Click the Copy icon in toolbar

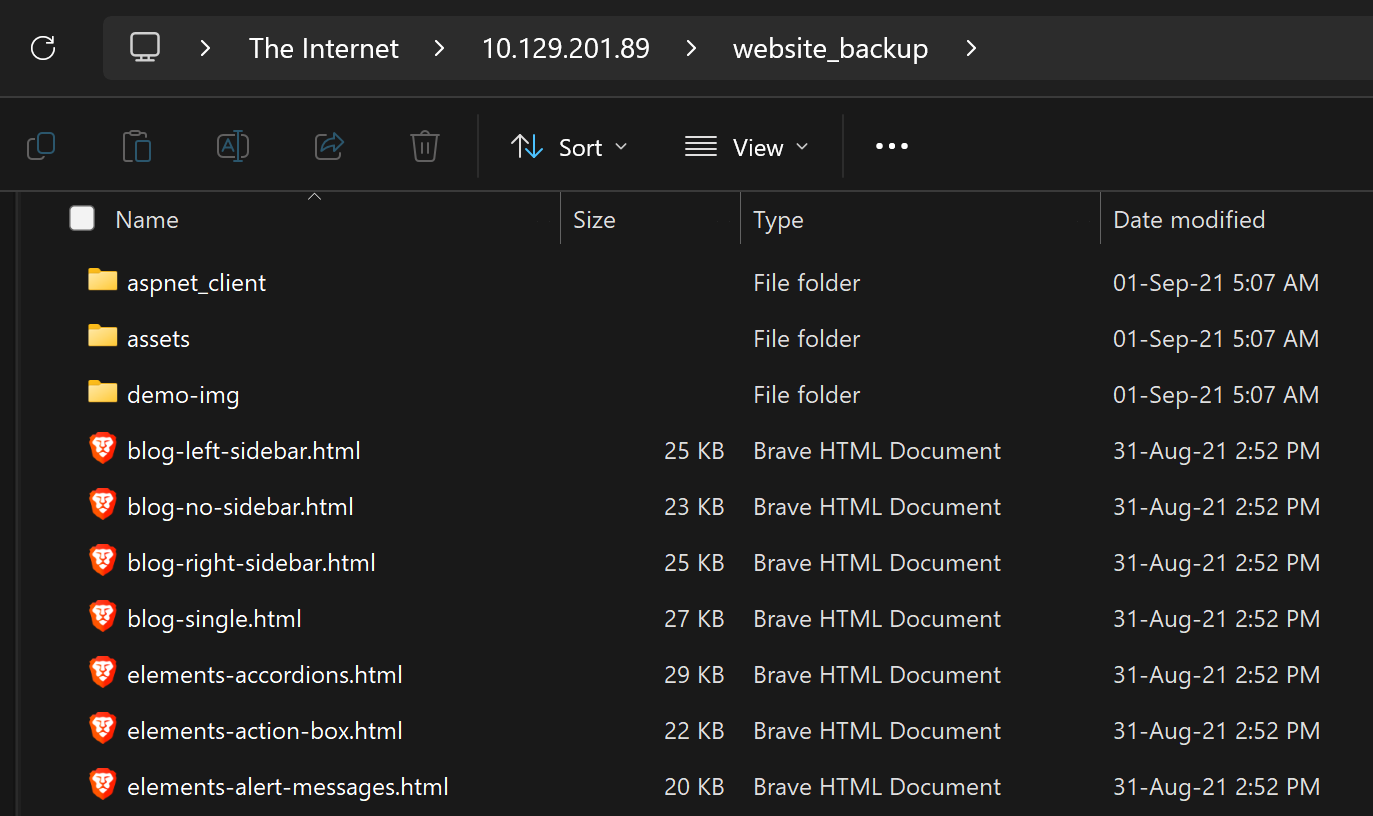(41, 146)
